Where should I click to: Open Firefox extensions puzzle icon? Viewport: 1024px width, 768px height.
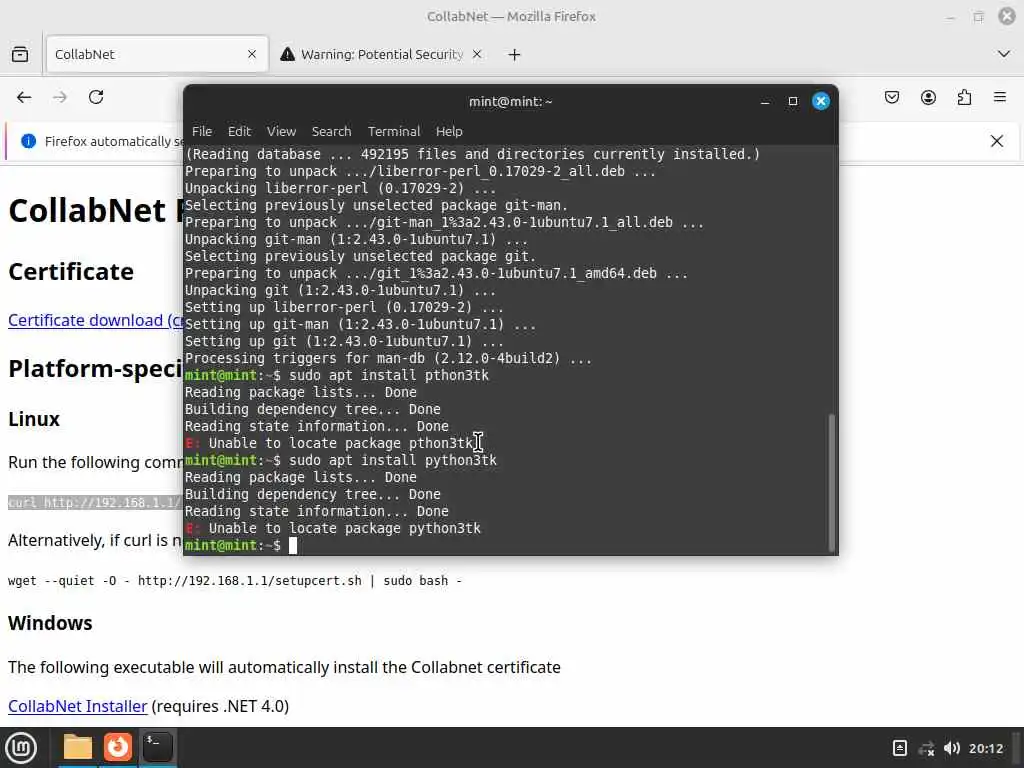[x=964, y=97]
